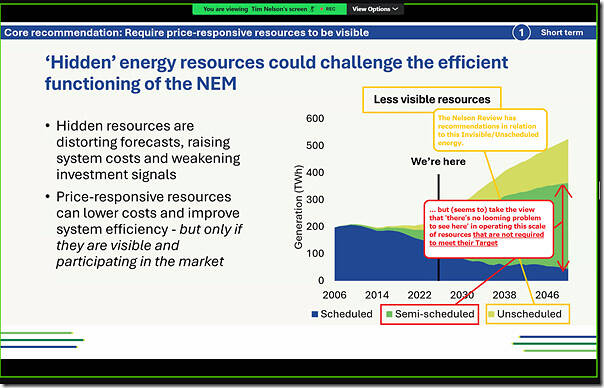Click the 'Less visible resources' chart title

click(432, 99)
